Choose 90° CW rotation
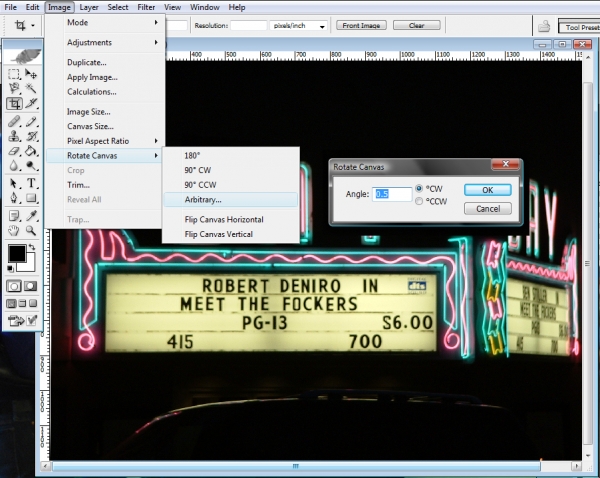 click(x=231, y=170)
